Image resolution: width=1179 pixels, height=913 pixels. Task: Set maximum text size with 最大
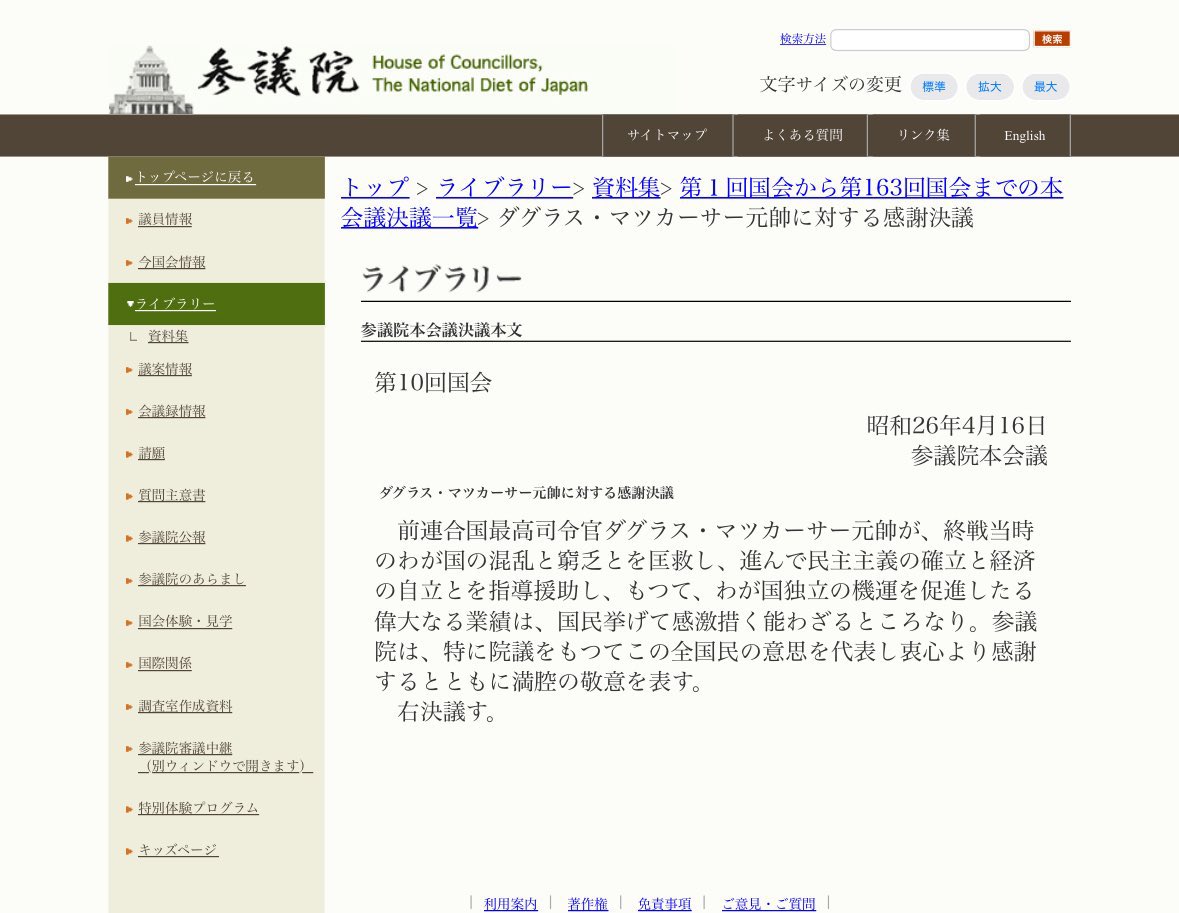tap(1045, 87)
